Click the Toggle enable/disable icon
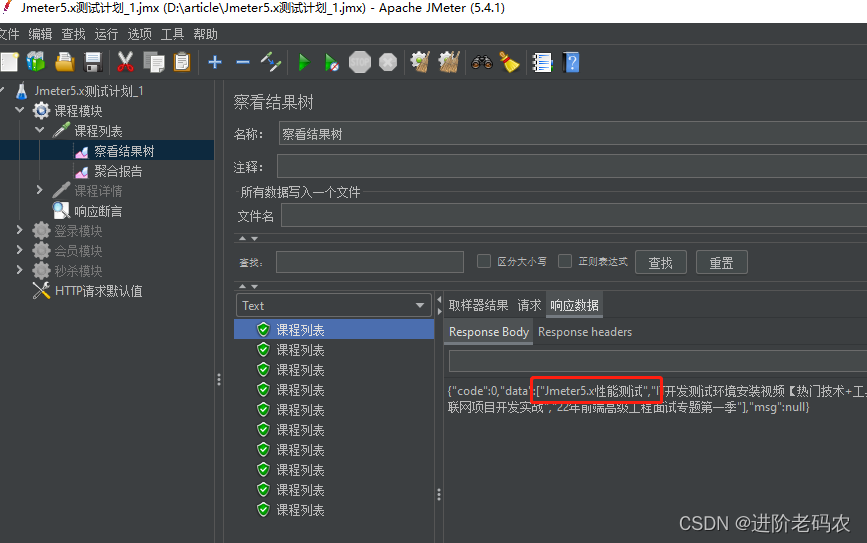This screenshot has height=543, width=867. pyautogui.click(x=271, y=62)
